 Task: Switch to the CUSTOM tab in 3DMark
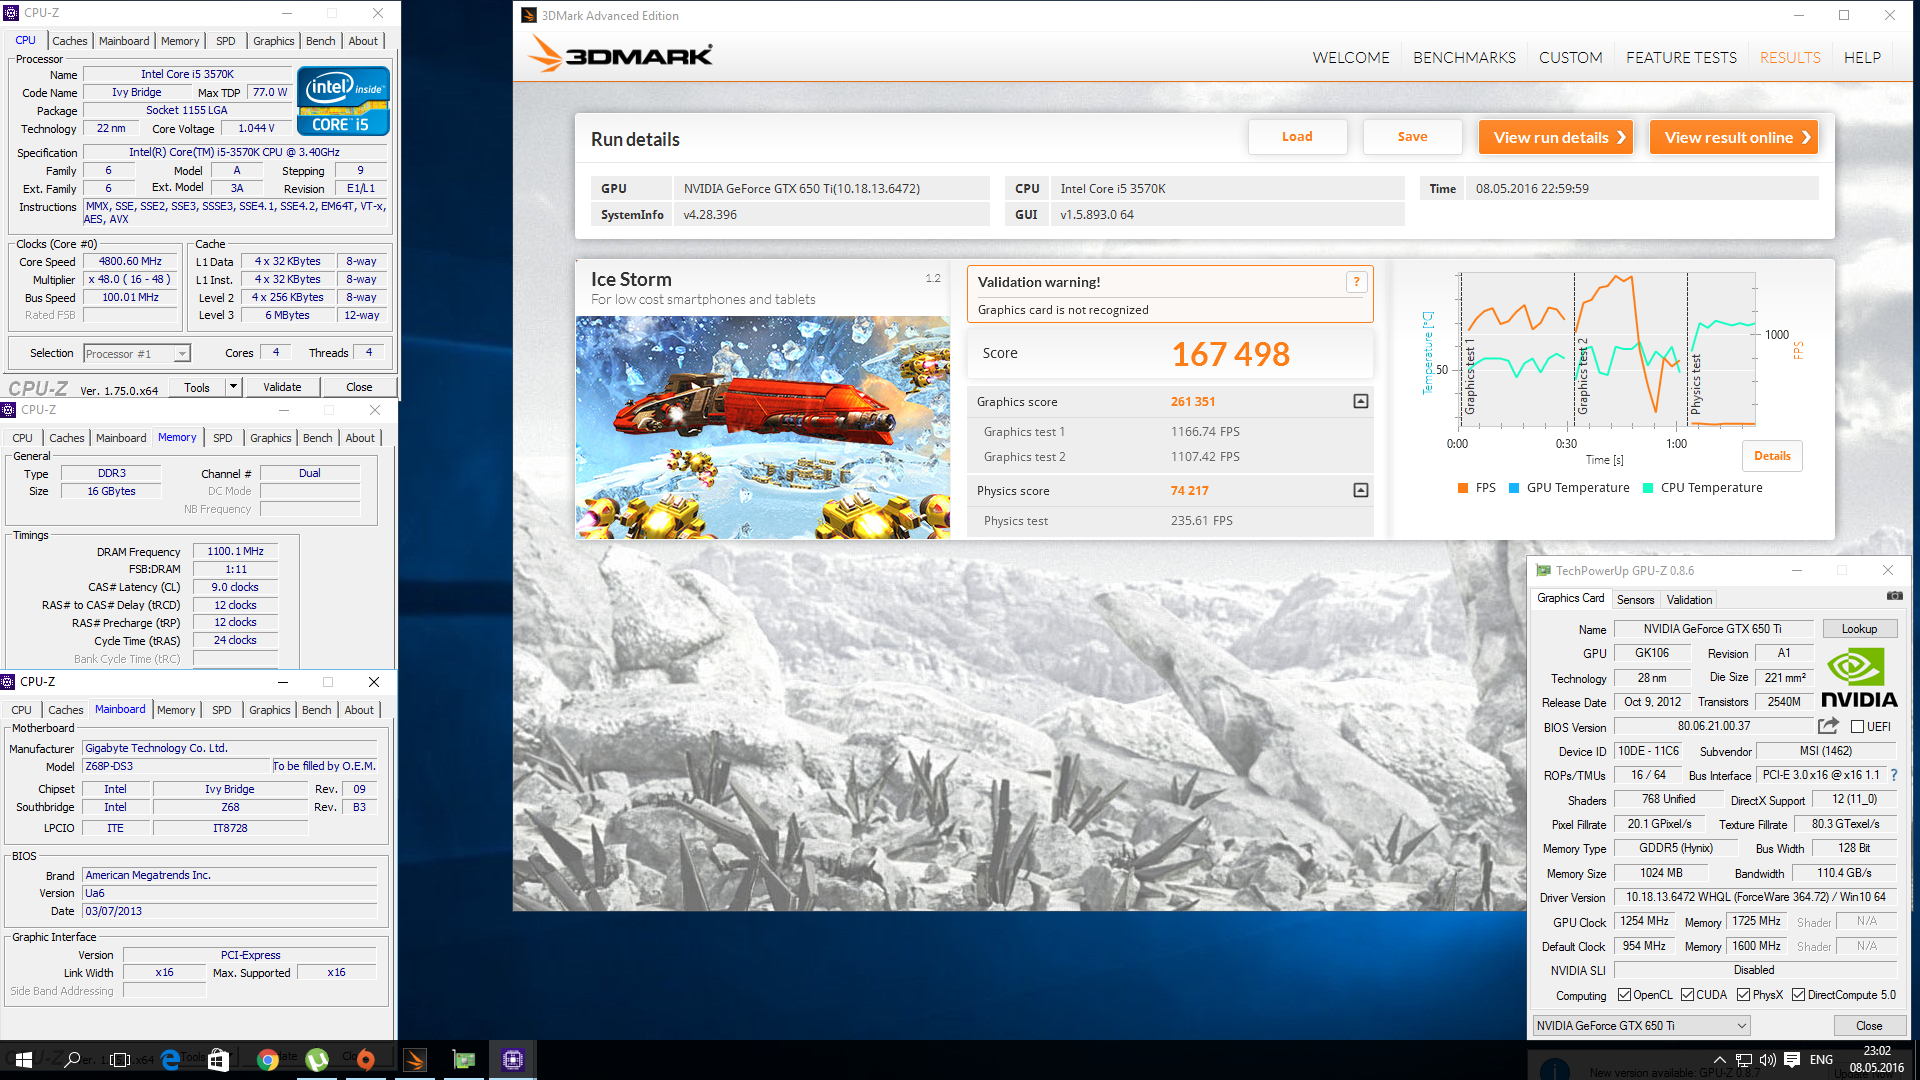coord(1570,58)
